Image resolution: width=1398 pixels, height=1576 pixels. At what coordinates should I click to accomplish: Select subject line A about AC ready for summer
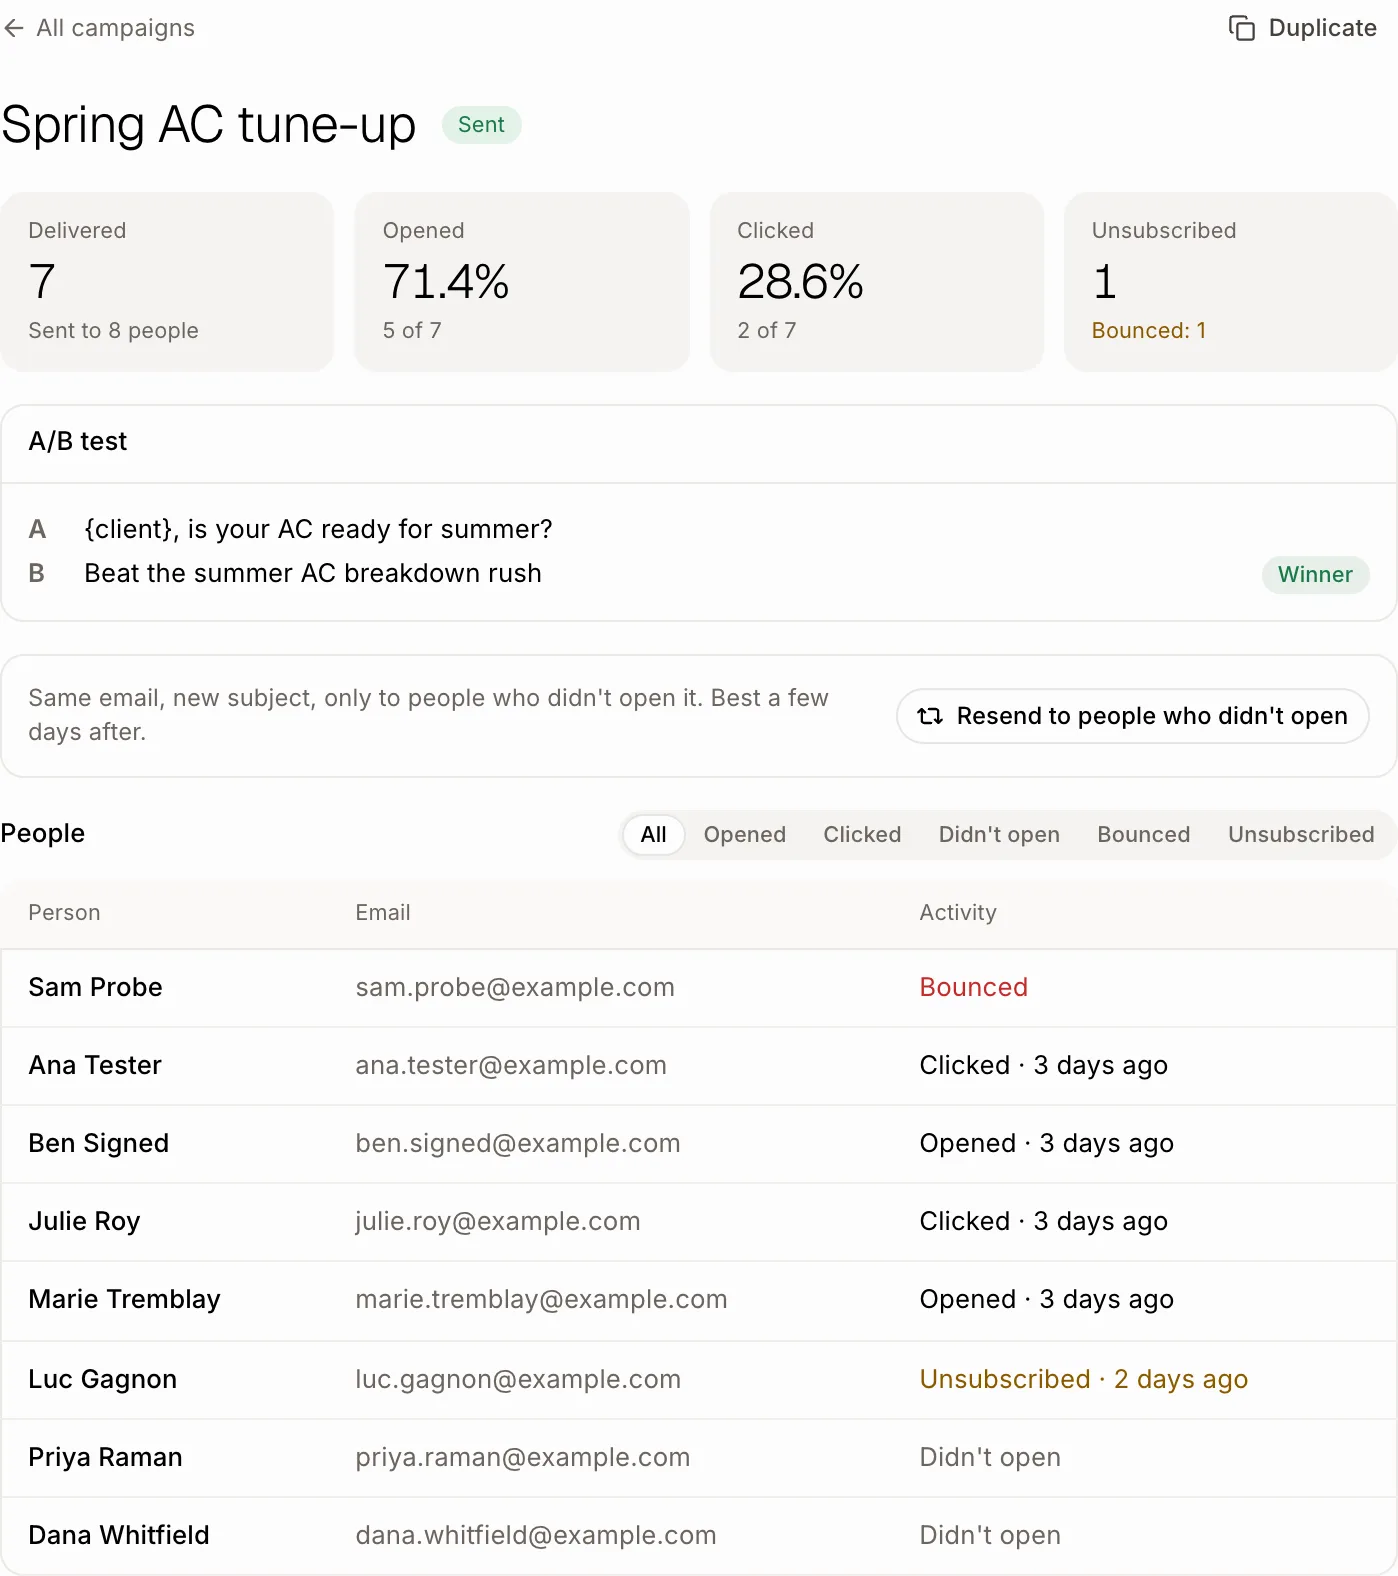318,529
